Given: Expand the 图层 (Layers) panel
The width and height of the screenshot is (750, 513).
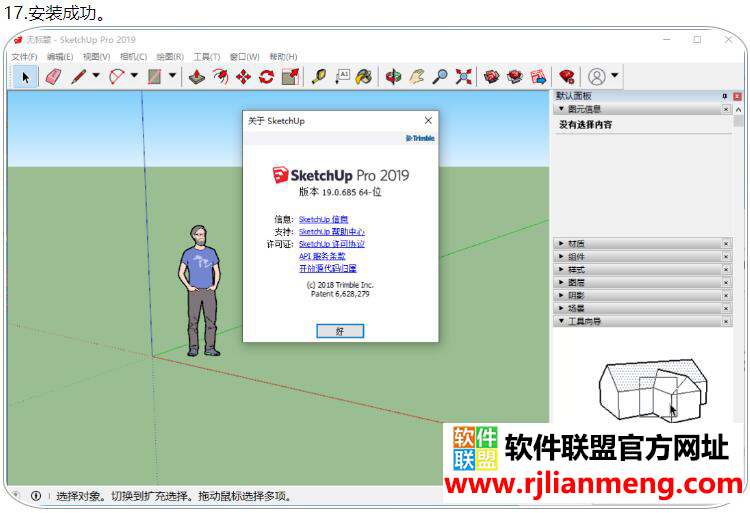Looking at the screenshot, I should pyautogui.click(x=576, y=282).
